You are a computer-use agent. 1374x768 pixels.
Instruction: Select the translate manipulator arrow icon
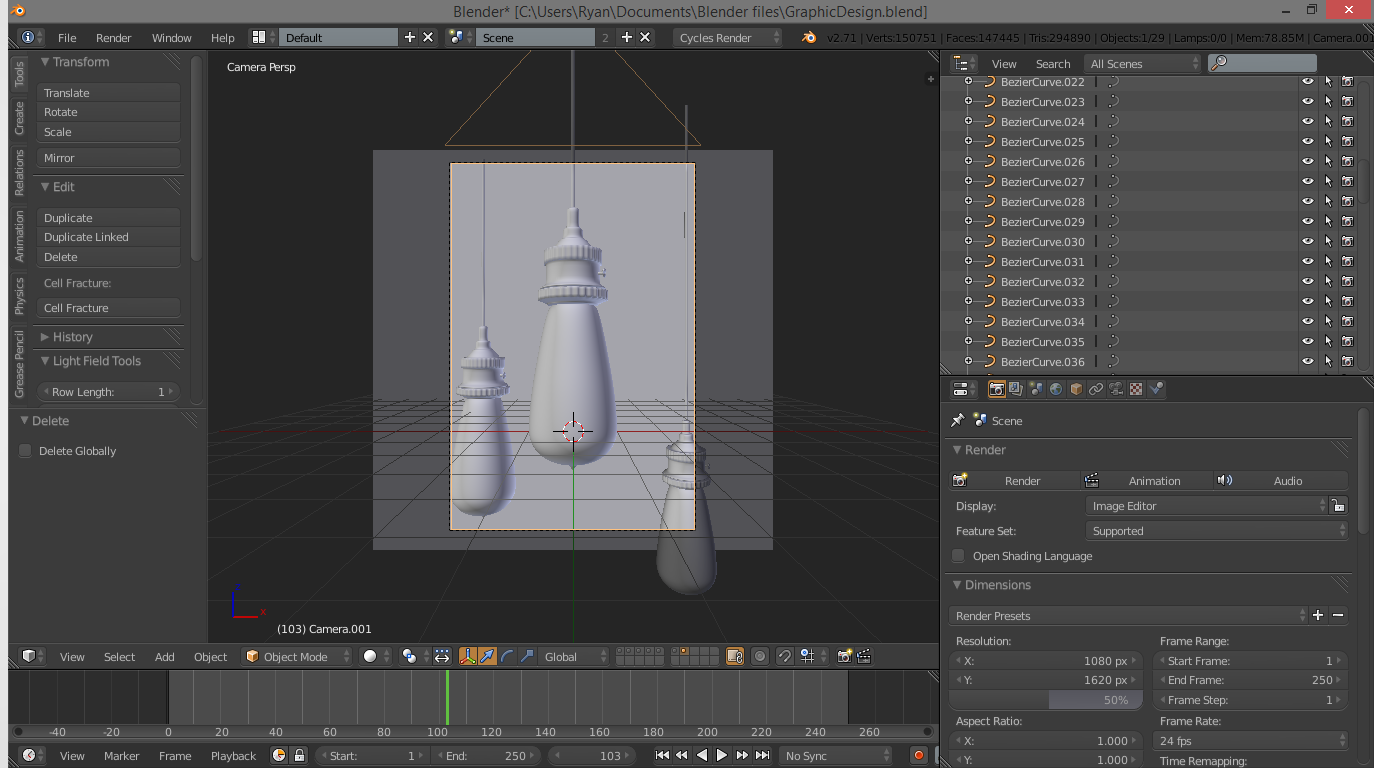click(x=487, y=656)
